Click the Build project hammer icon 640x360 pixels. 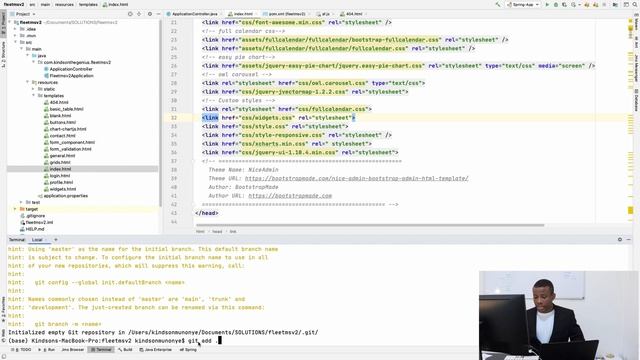pyautogui.click(x=498, y=4)
